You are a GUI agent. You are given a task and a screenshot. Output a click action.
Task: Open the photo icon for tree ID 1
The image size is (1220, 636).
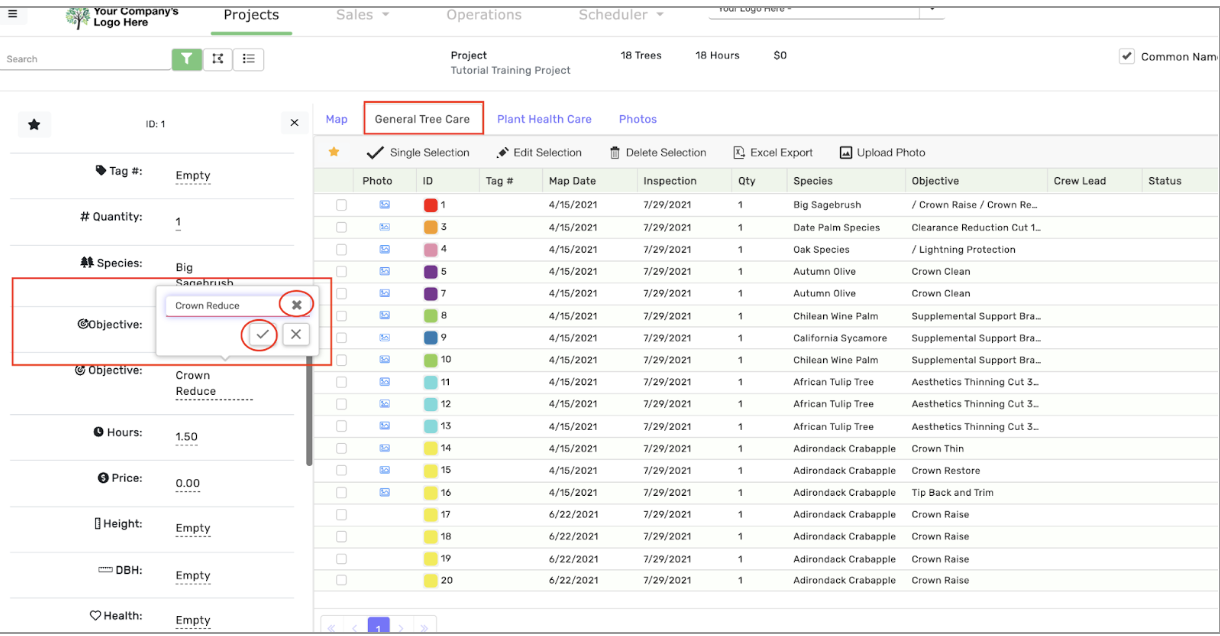point(385,204)
